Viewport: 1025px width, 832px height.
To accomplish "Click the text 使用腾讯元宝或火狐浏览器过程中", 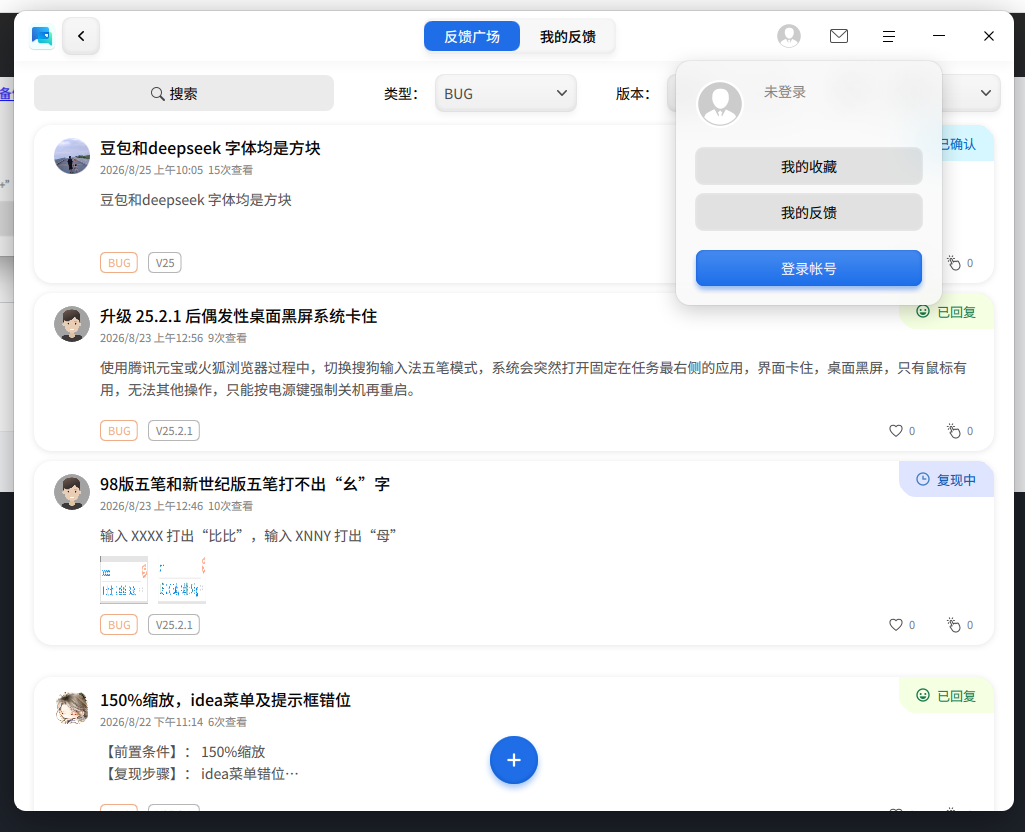I will click(205, 368).
